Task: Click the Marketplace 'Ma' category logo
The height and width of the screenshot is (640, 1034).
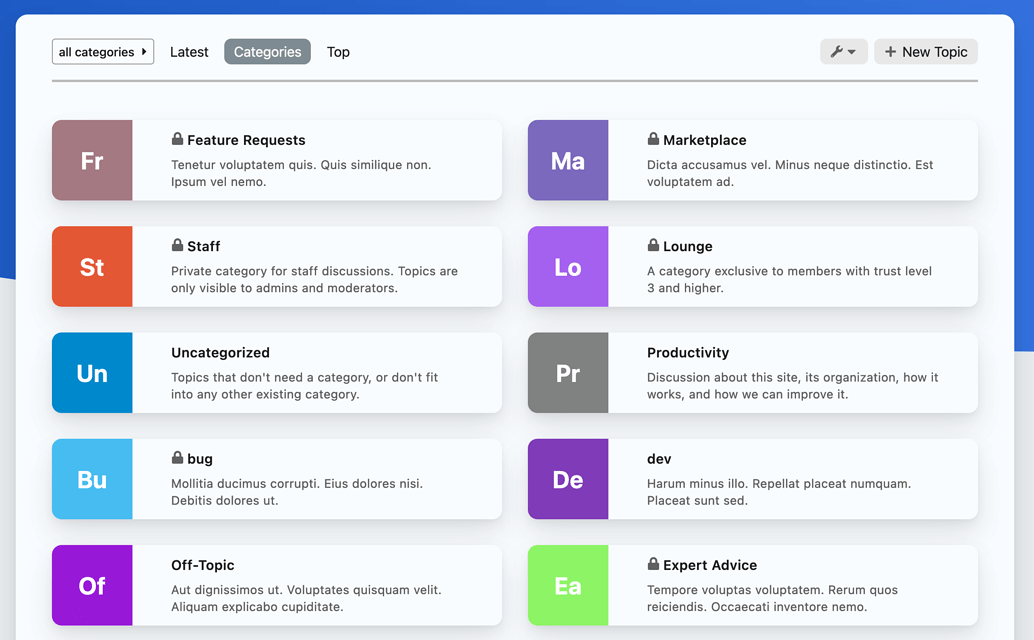Action: [x=568, y=160]
